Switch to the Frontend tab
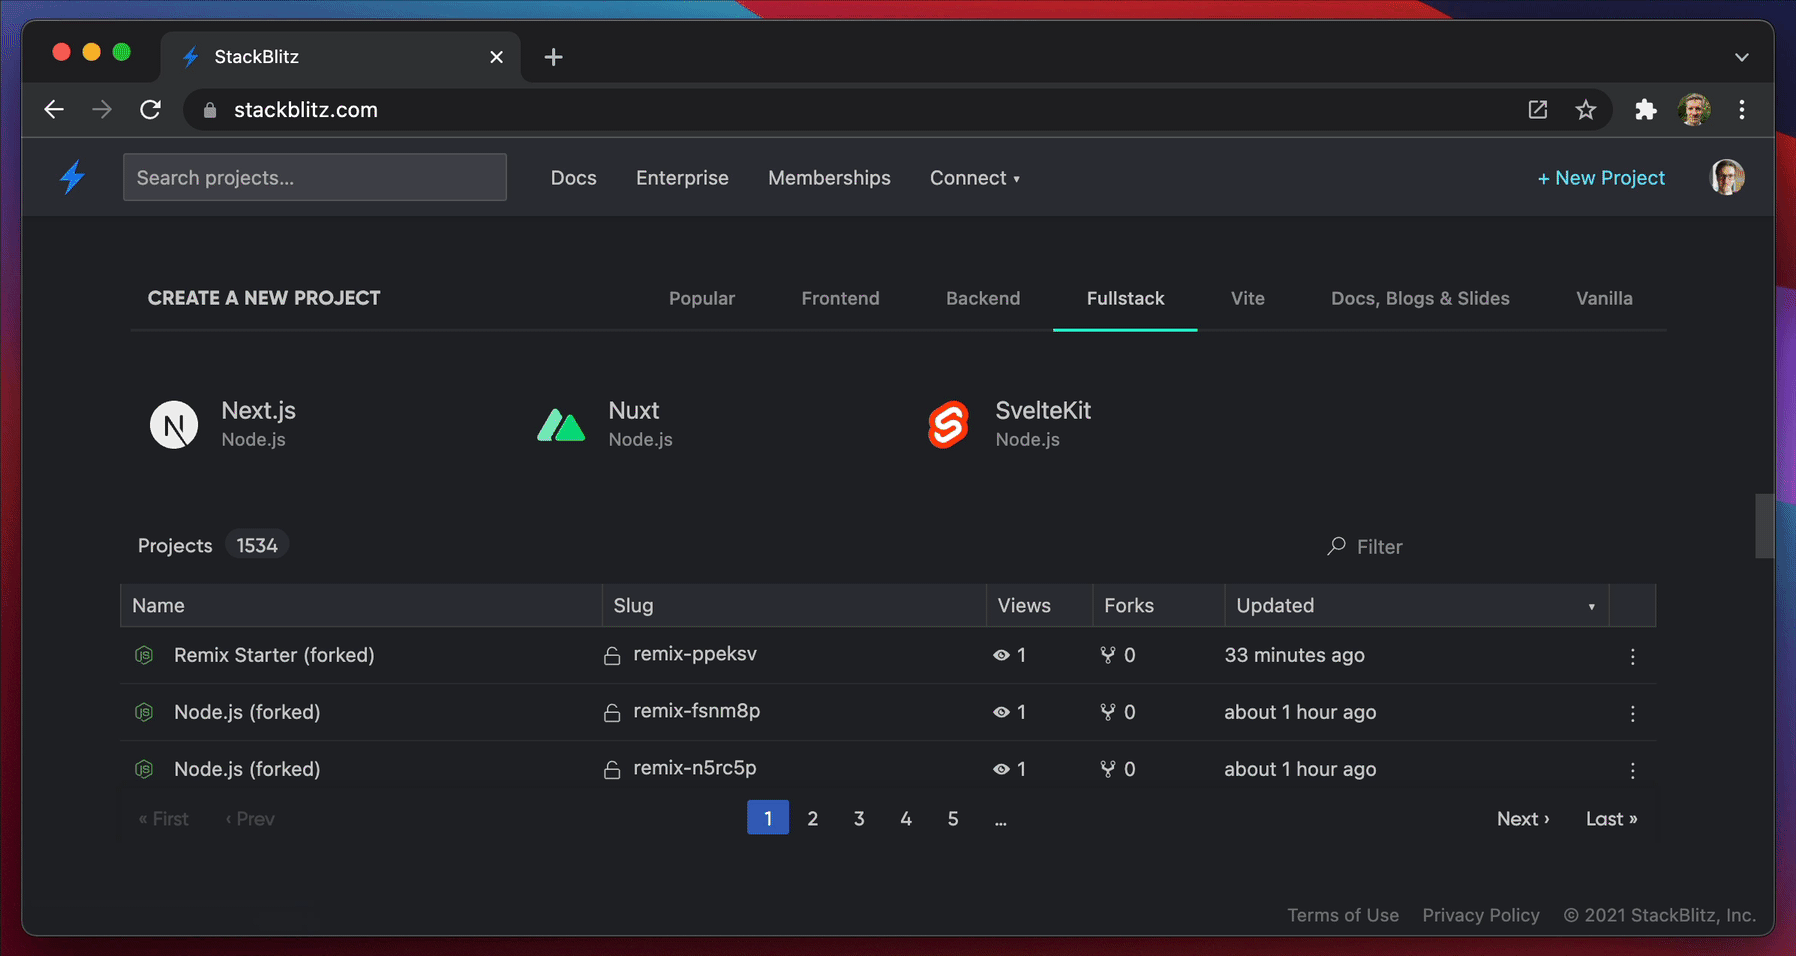Viewport: 1796px width, 956px height. 840,298
